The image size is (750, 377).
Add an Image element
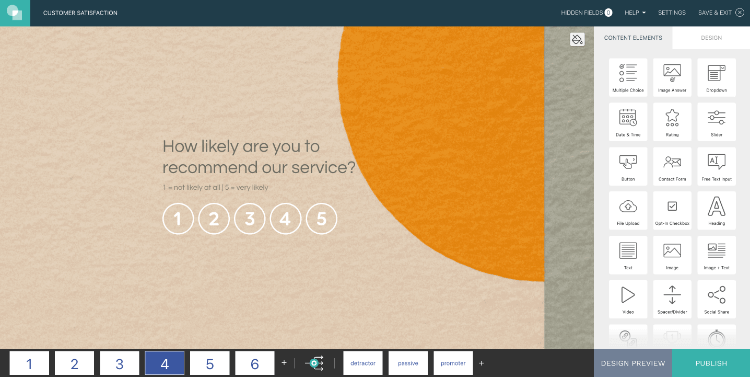coord(672,255)
